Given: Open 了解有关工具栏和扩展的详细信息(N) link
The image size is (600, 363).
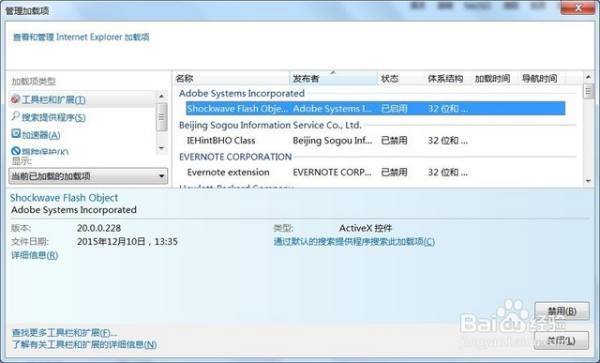Looking at the screenshot, I should click(84, 344).
